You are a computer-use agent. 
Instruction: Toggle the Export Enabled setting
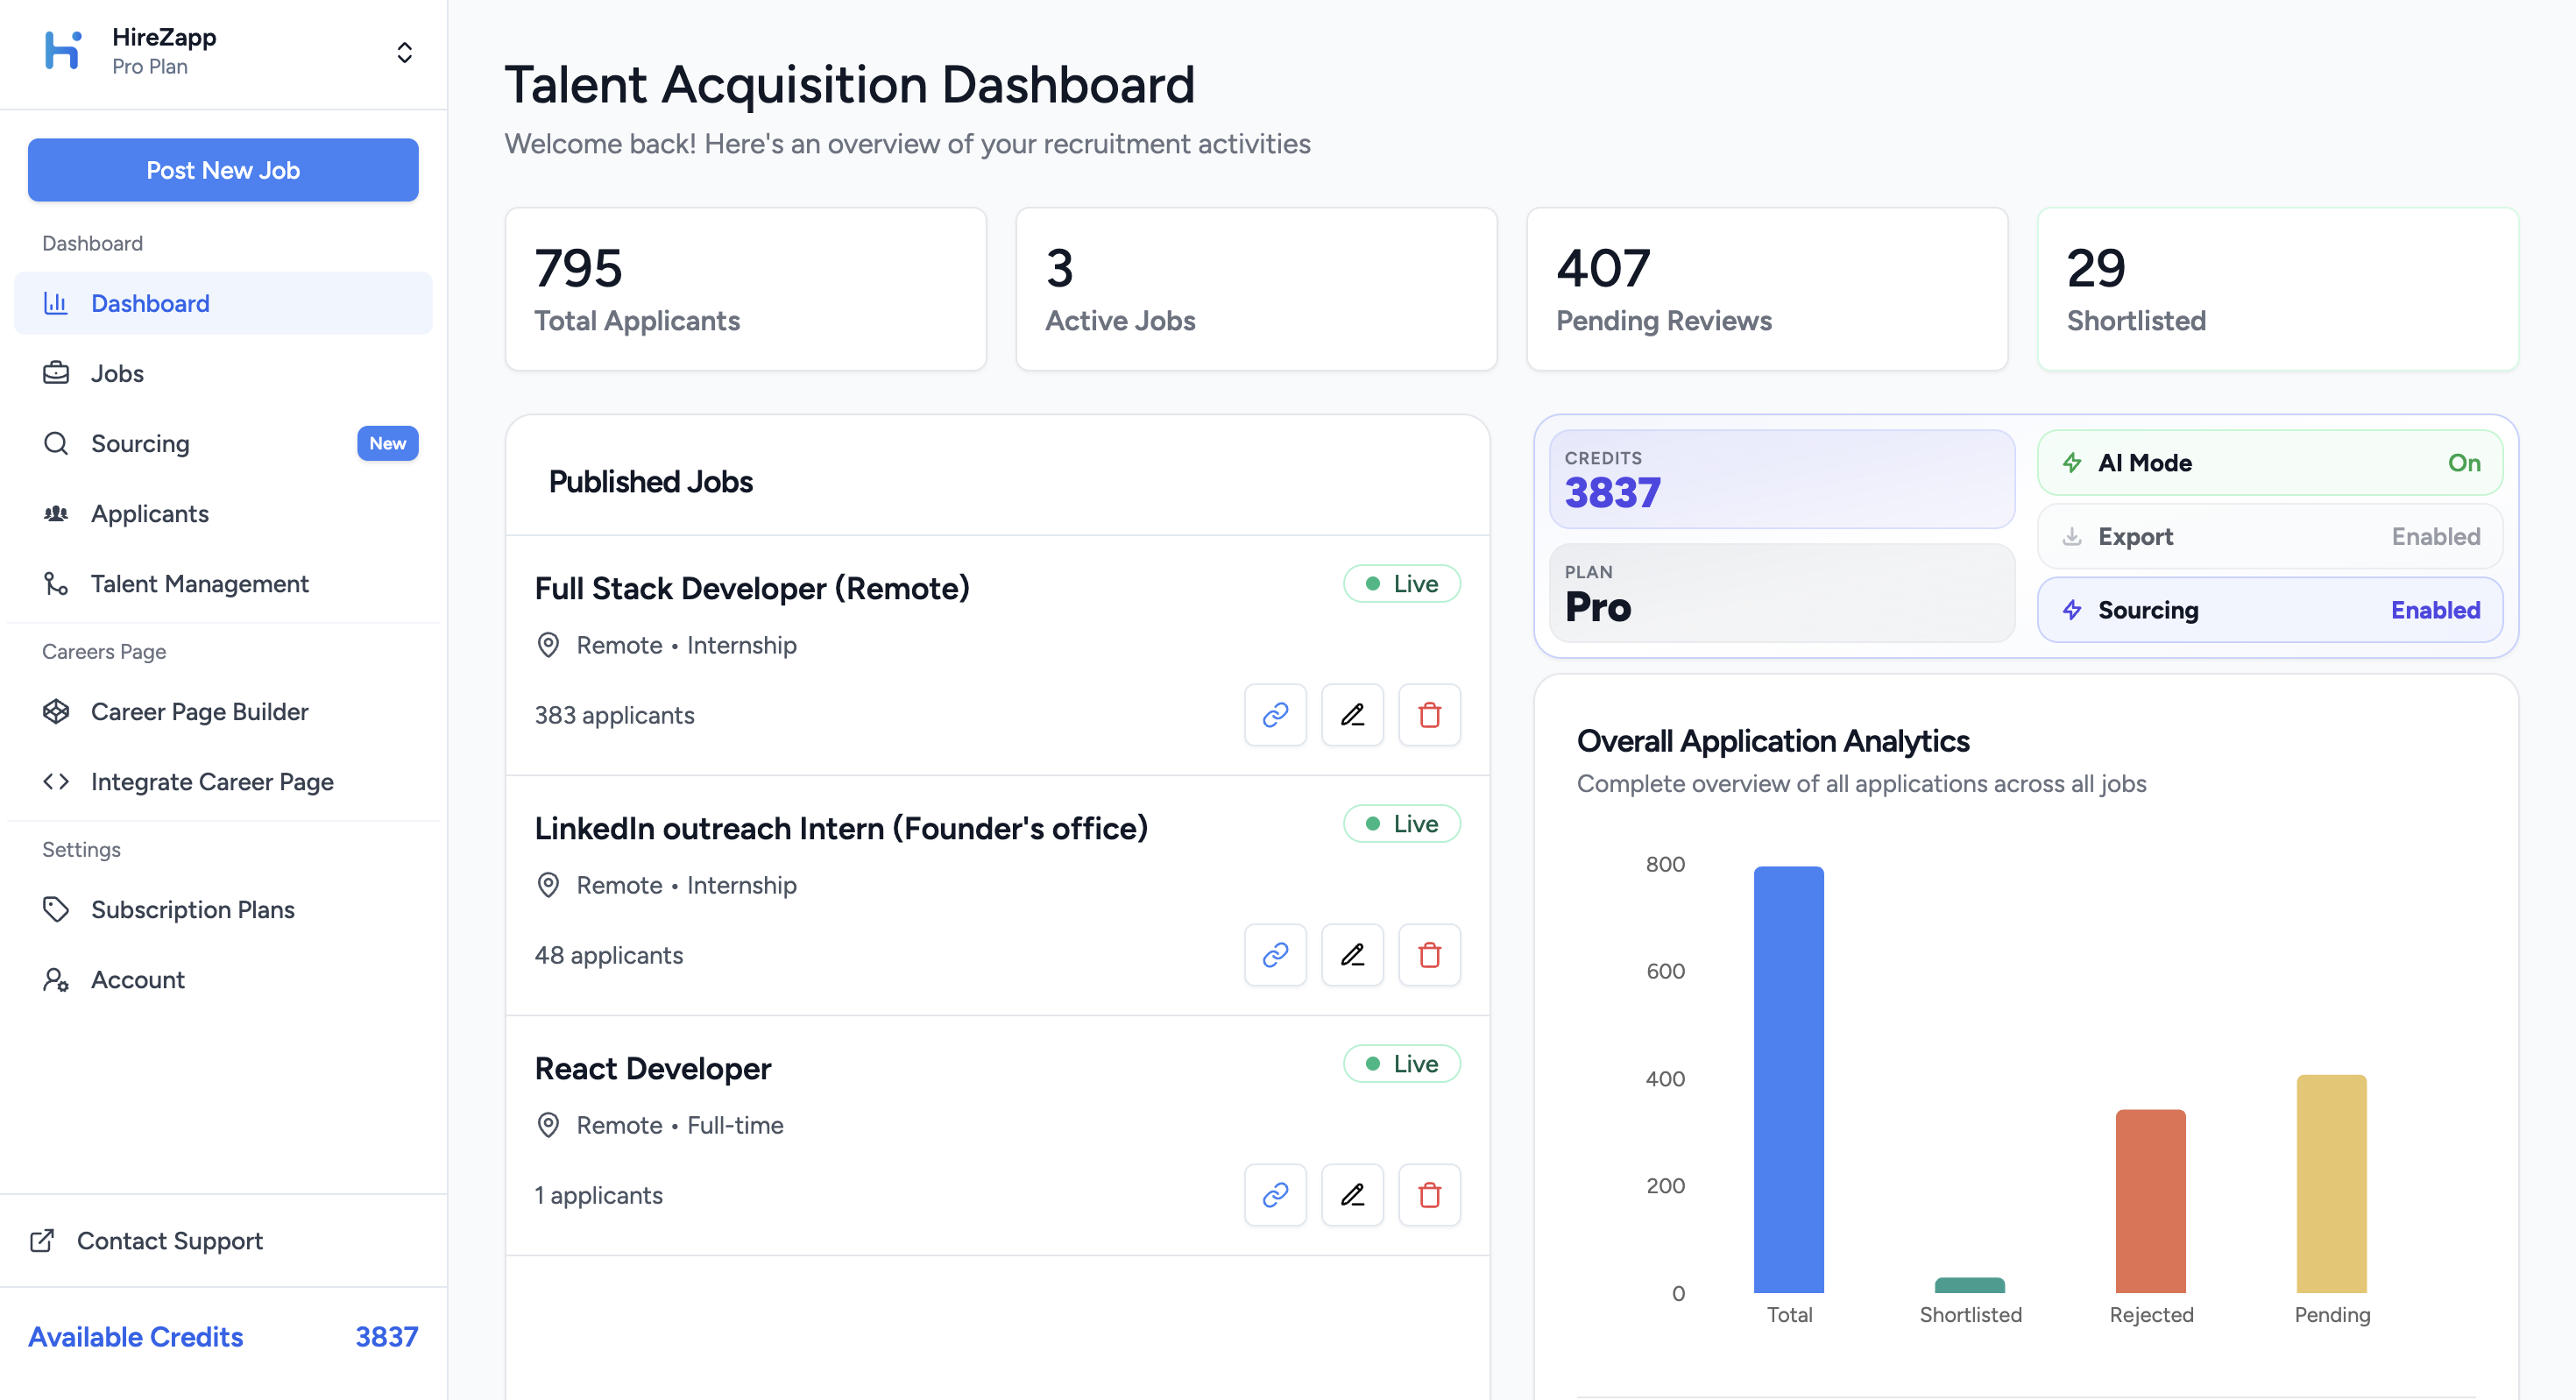[x=2269, y=537]
